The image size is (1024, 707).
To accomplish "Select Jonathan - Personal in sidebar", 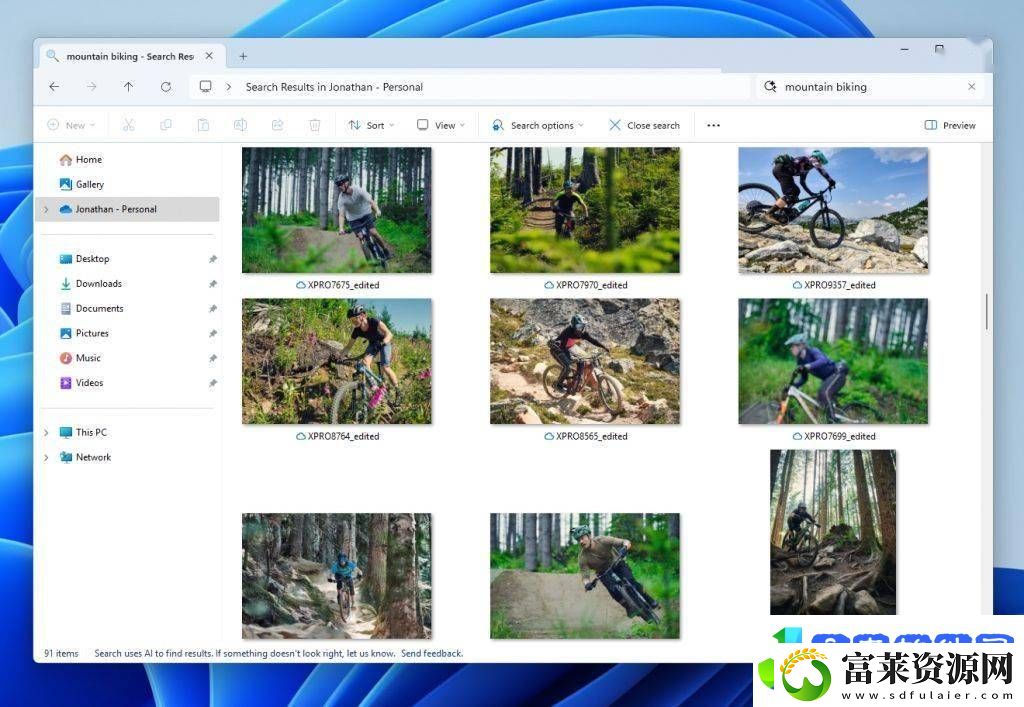I will coord(127,210).
